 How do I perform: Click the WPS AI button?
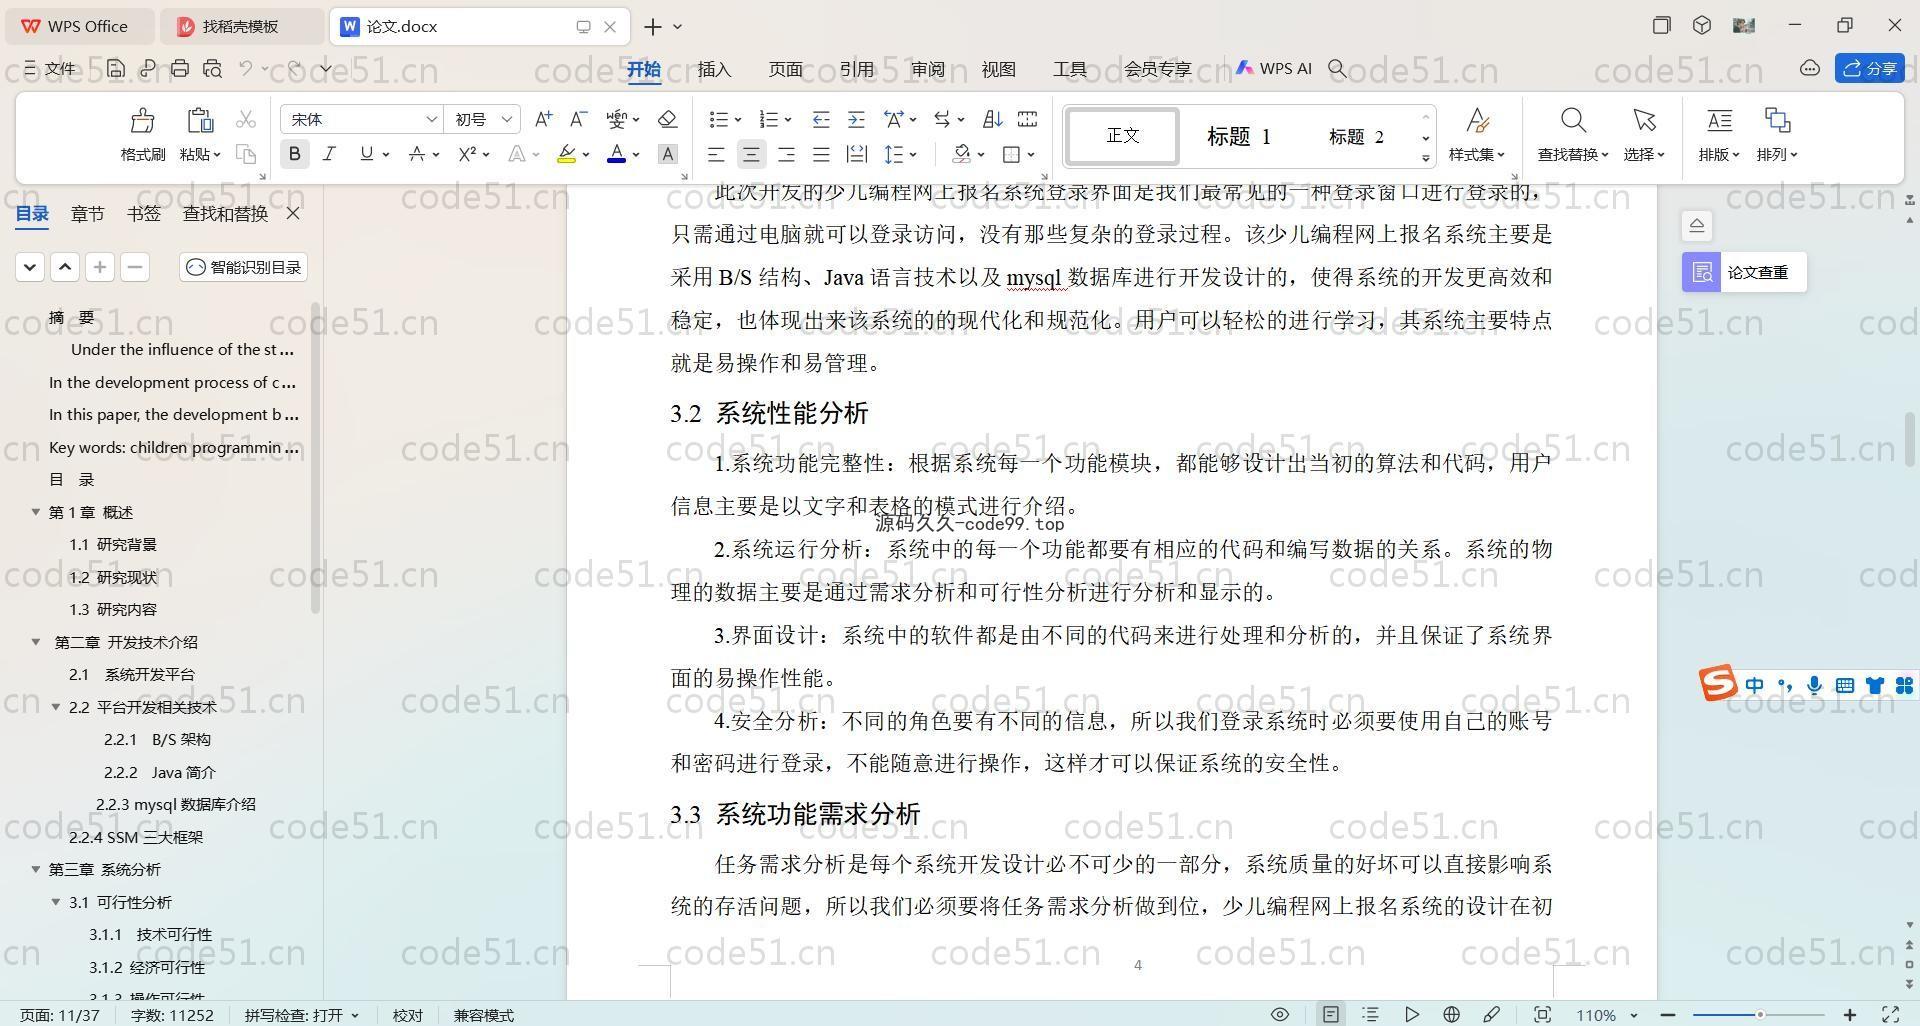coord(1273,68)
